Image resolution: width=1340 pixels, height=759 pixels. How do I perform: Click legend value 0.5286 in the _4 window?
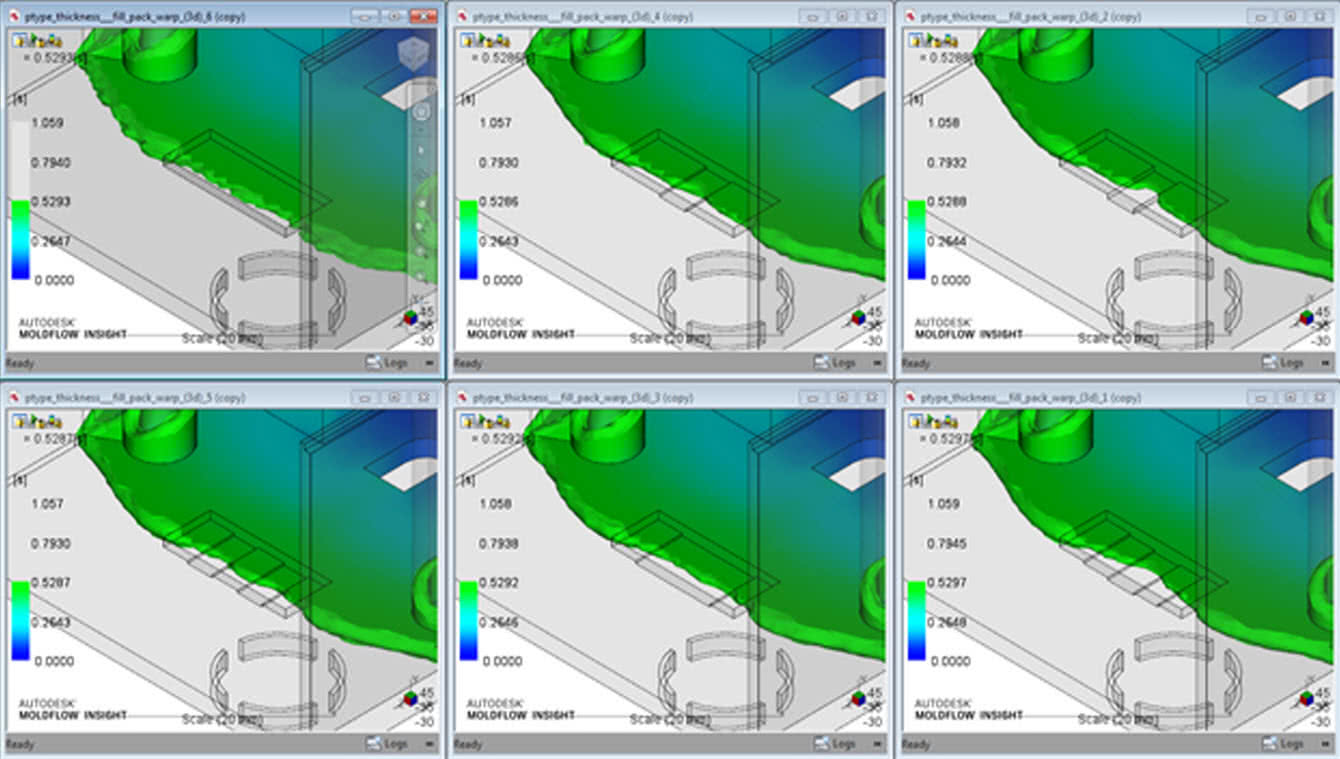tap(498, 201)
